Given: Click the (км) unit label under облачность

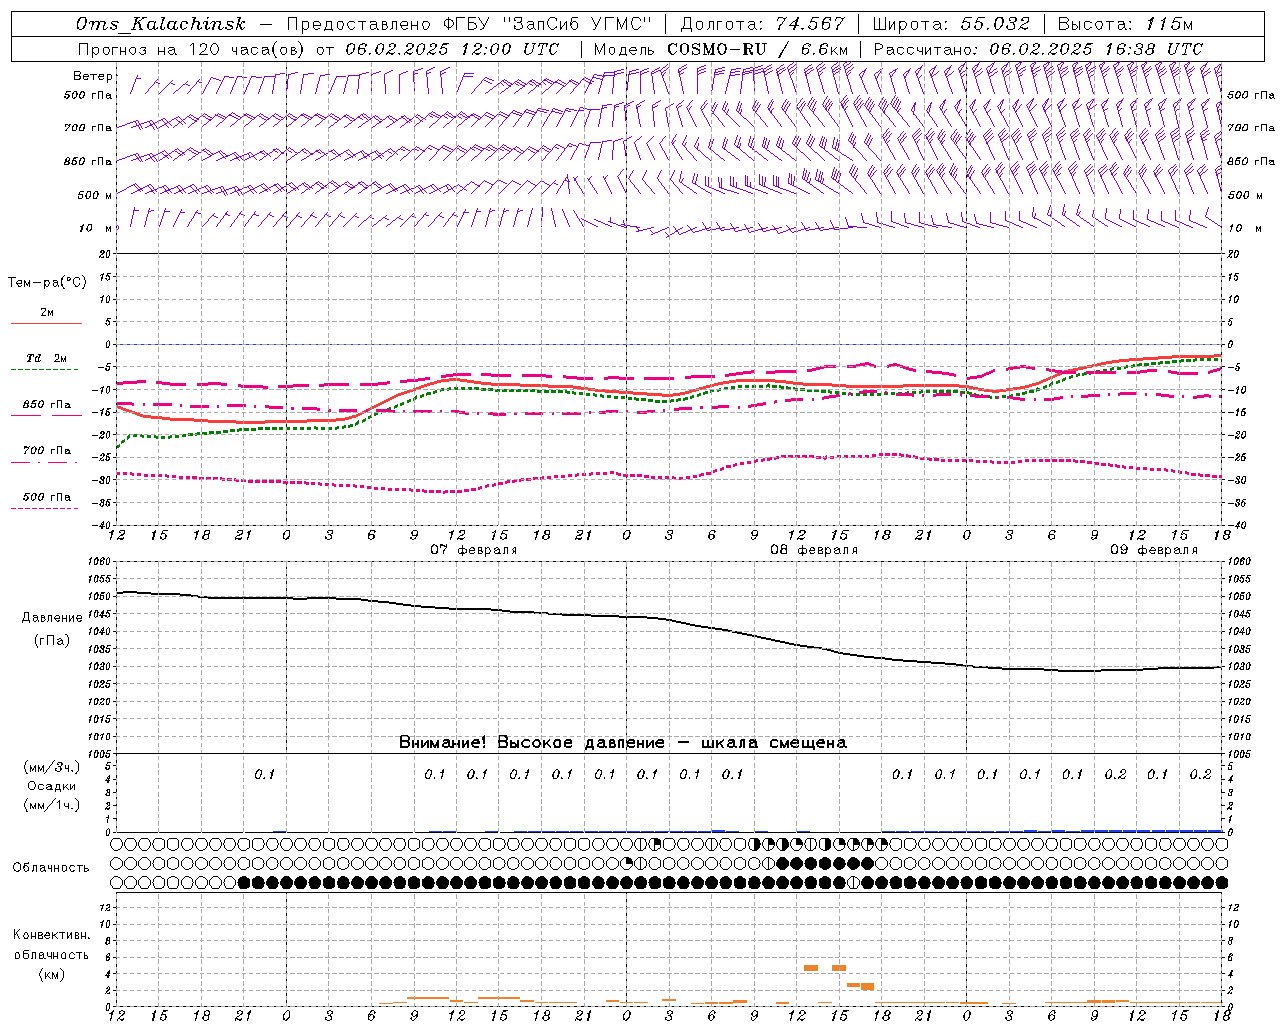Looking at the screenshot, I should [x=51, y=974].
